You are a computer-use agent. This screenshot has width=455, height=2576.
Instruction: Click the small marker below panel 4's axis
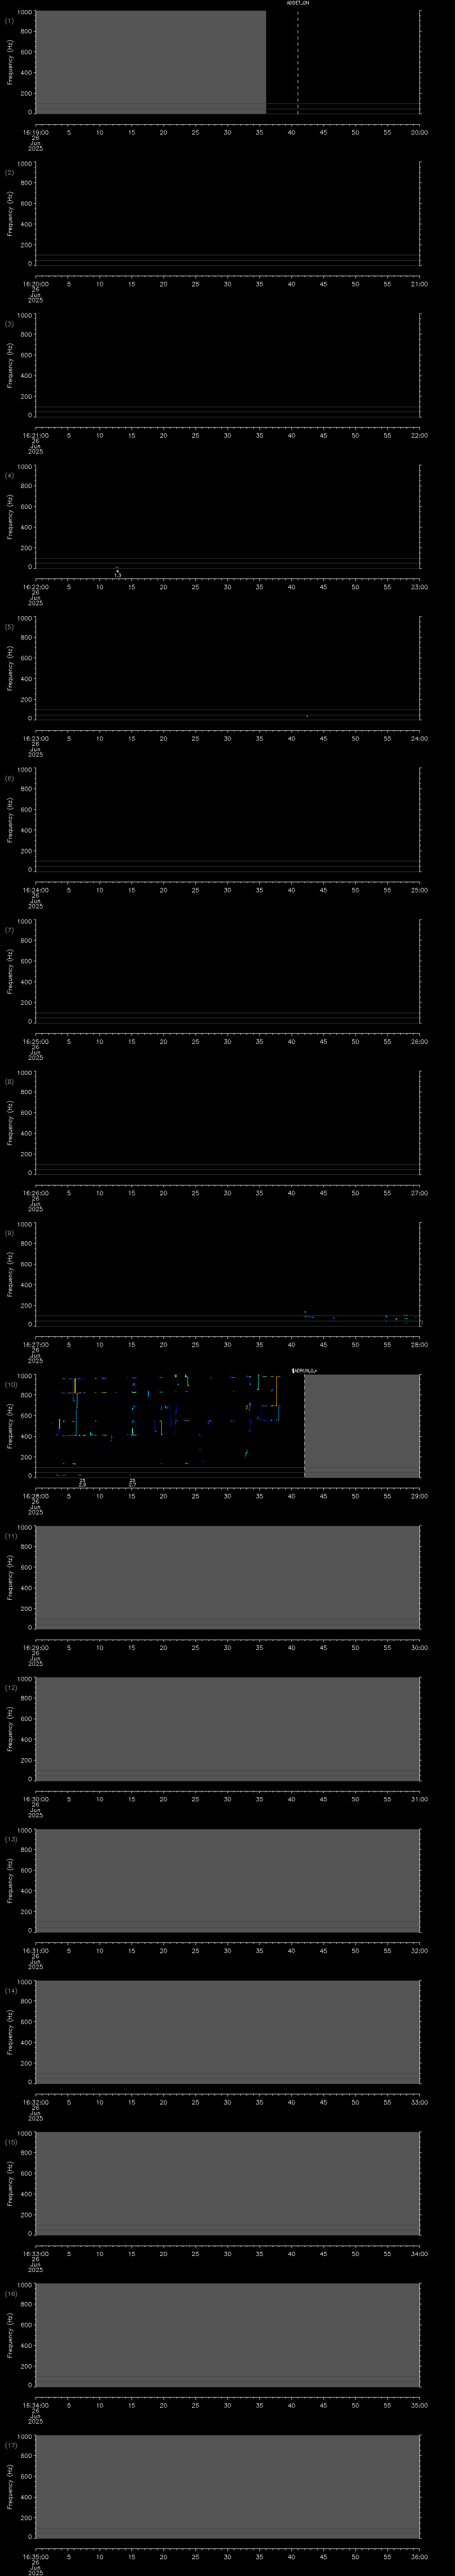point(117,573)
